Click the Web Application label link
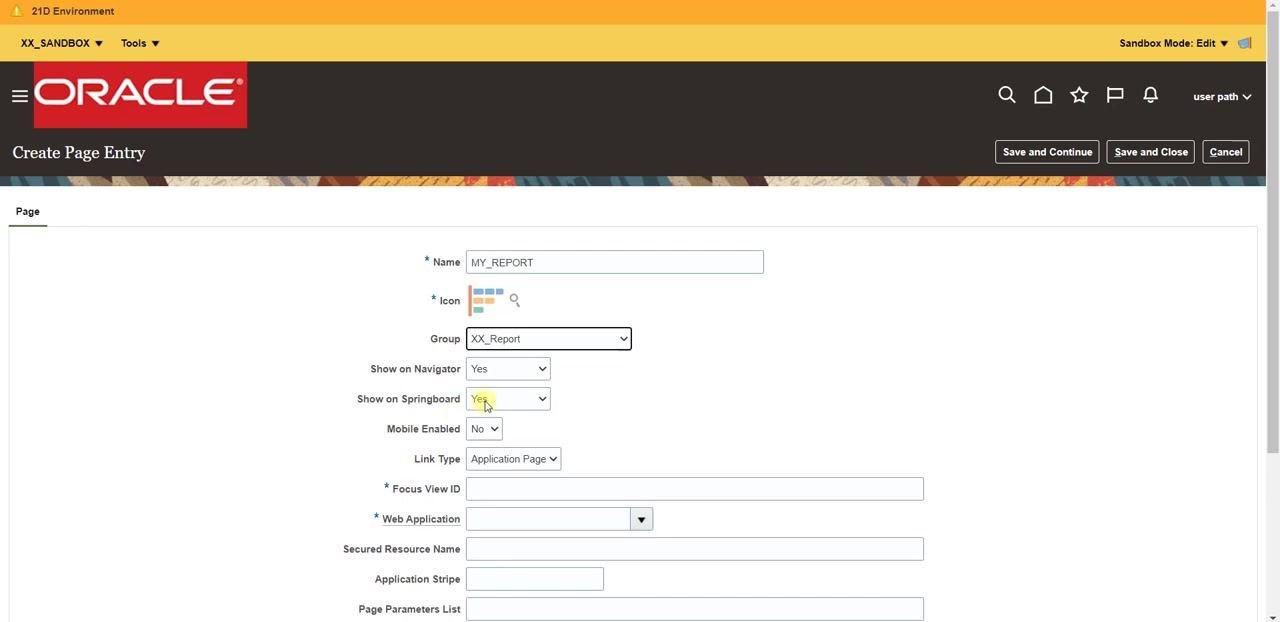The width and height of the screenshot is (1280, 622). point(421,519)
